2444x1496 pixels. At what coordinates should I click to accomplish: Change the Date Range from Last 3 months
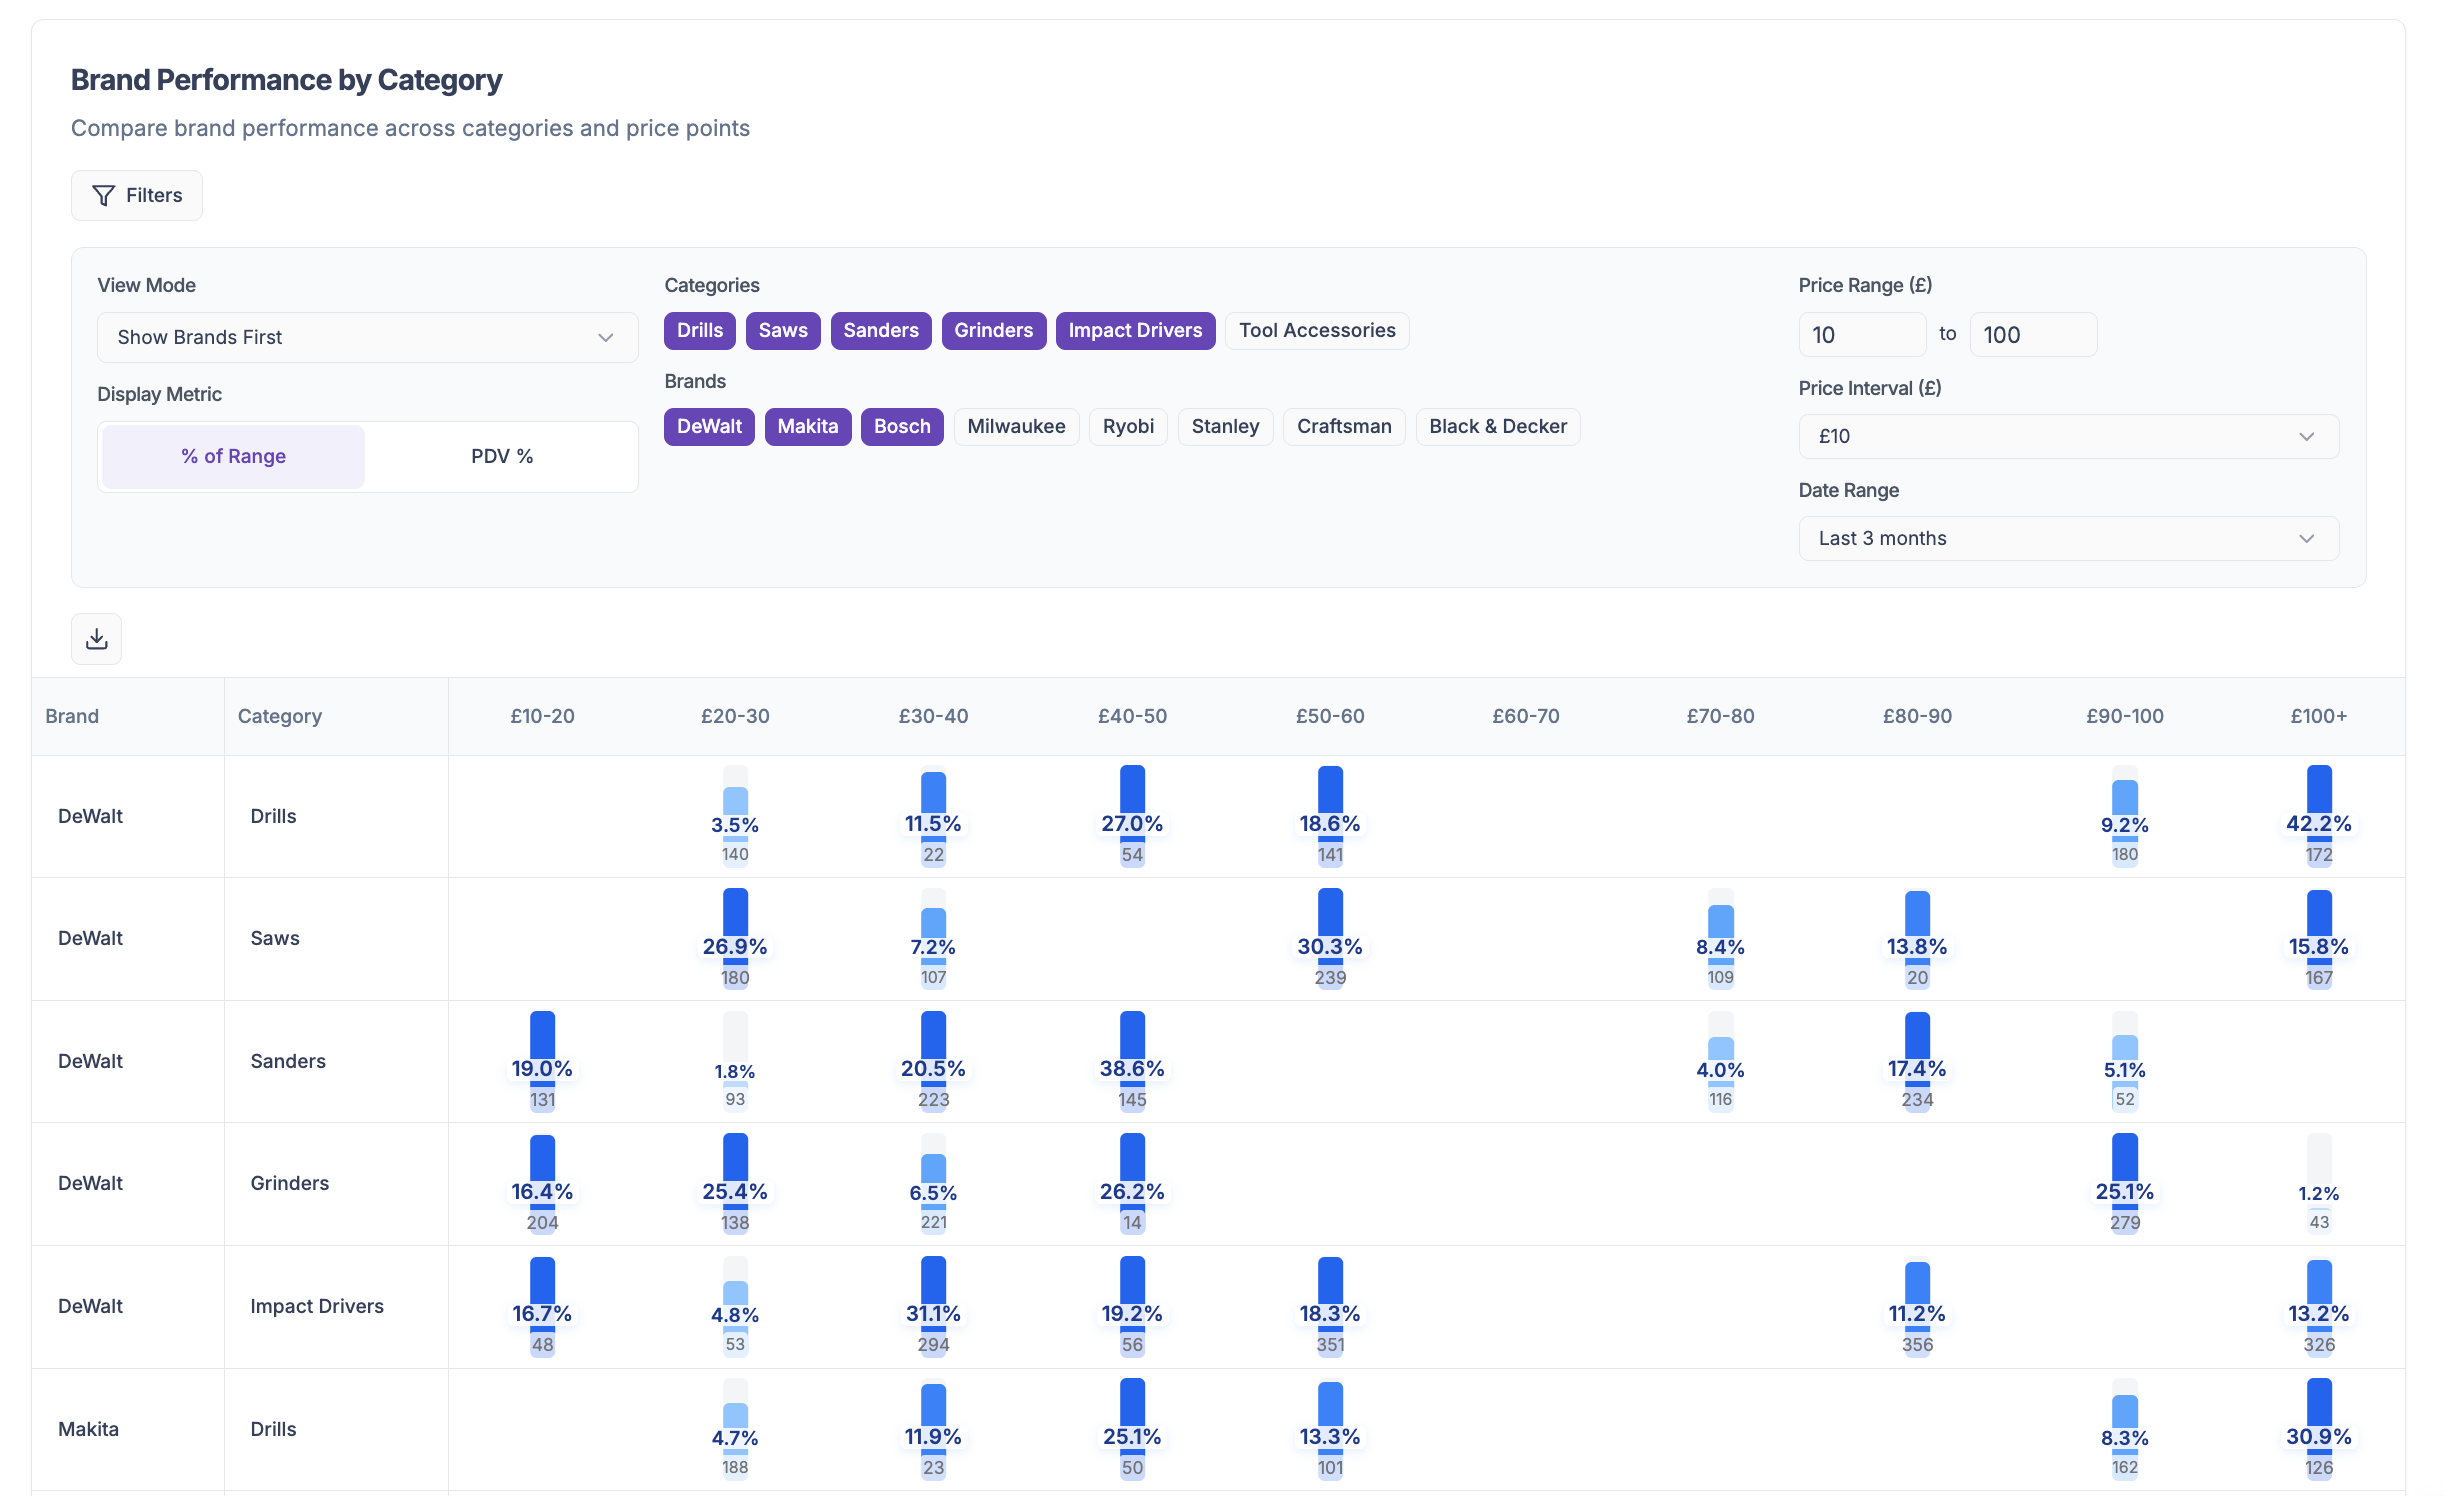(2067, 538)
